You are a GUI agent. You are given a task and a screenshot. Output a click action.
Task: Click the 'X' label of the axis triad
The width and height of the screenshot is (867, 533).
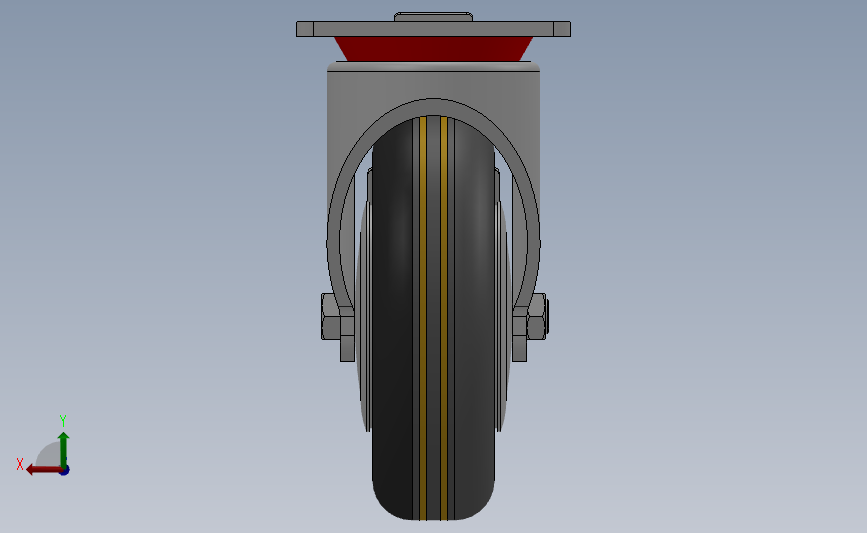click(20, 464)
